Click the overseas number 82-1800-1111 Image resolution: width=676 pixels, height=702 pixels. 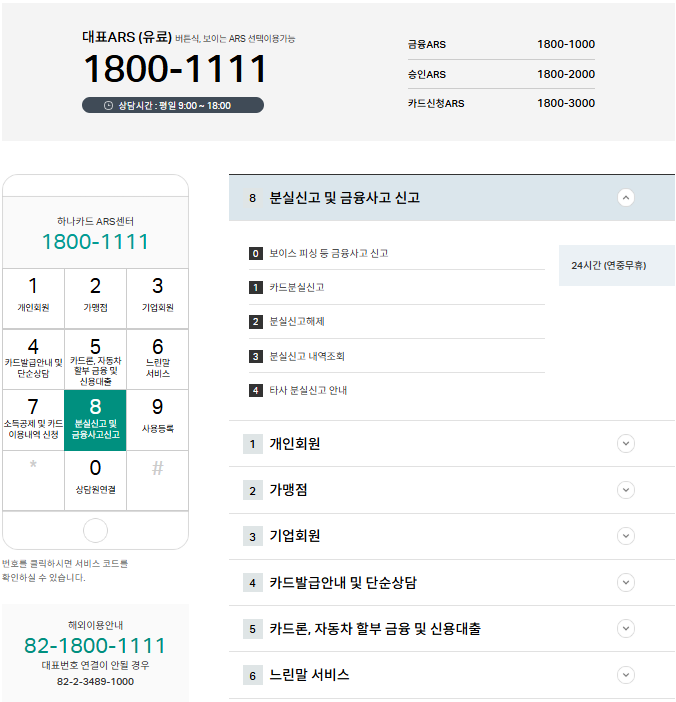tap(95, 646)
